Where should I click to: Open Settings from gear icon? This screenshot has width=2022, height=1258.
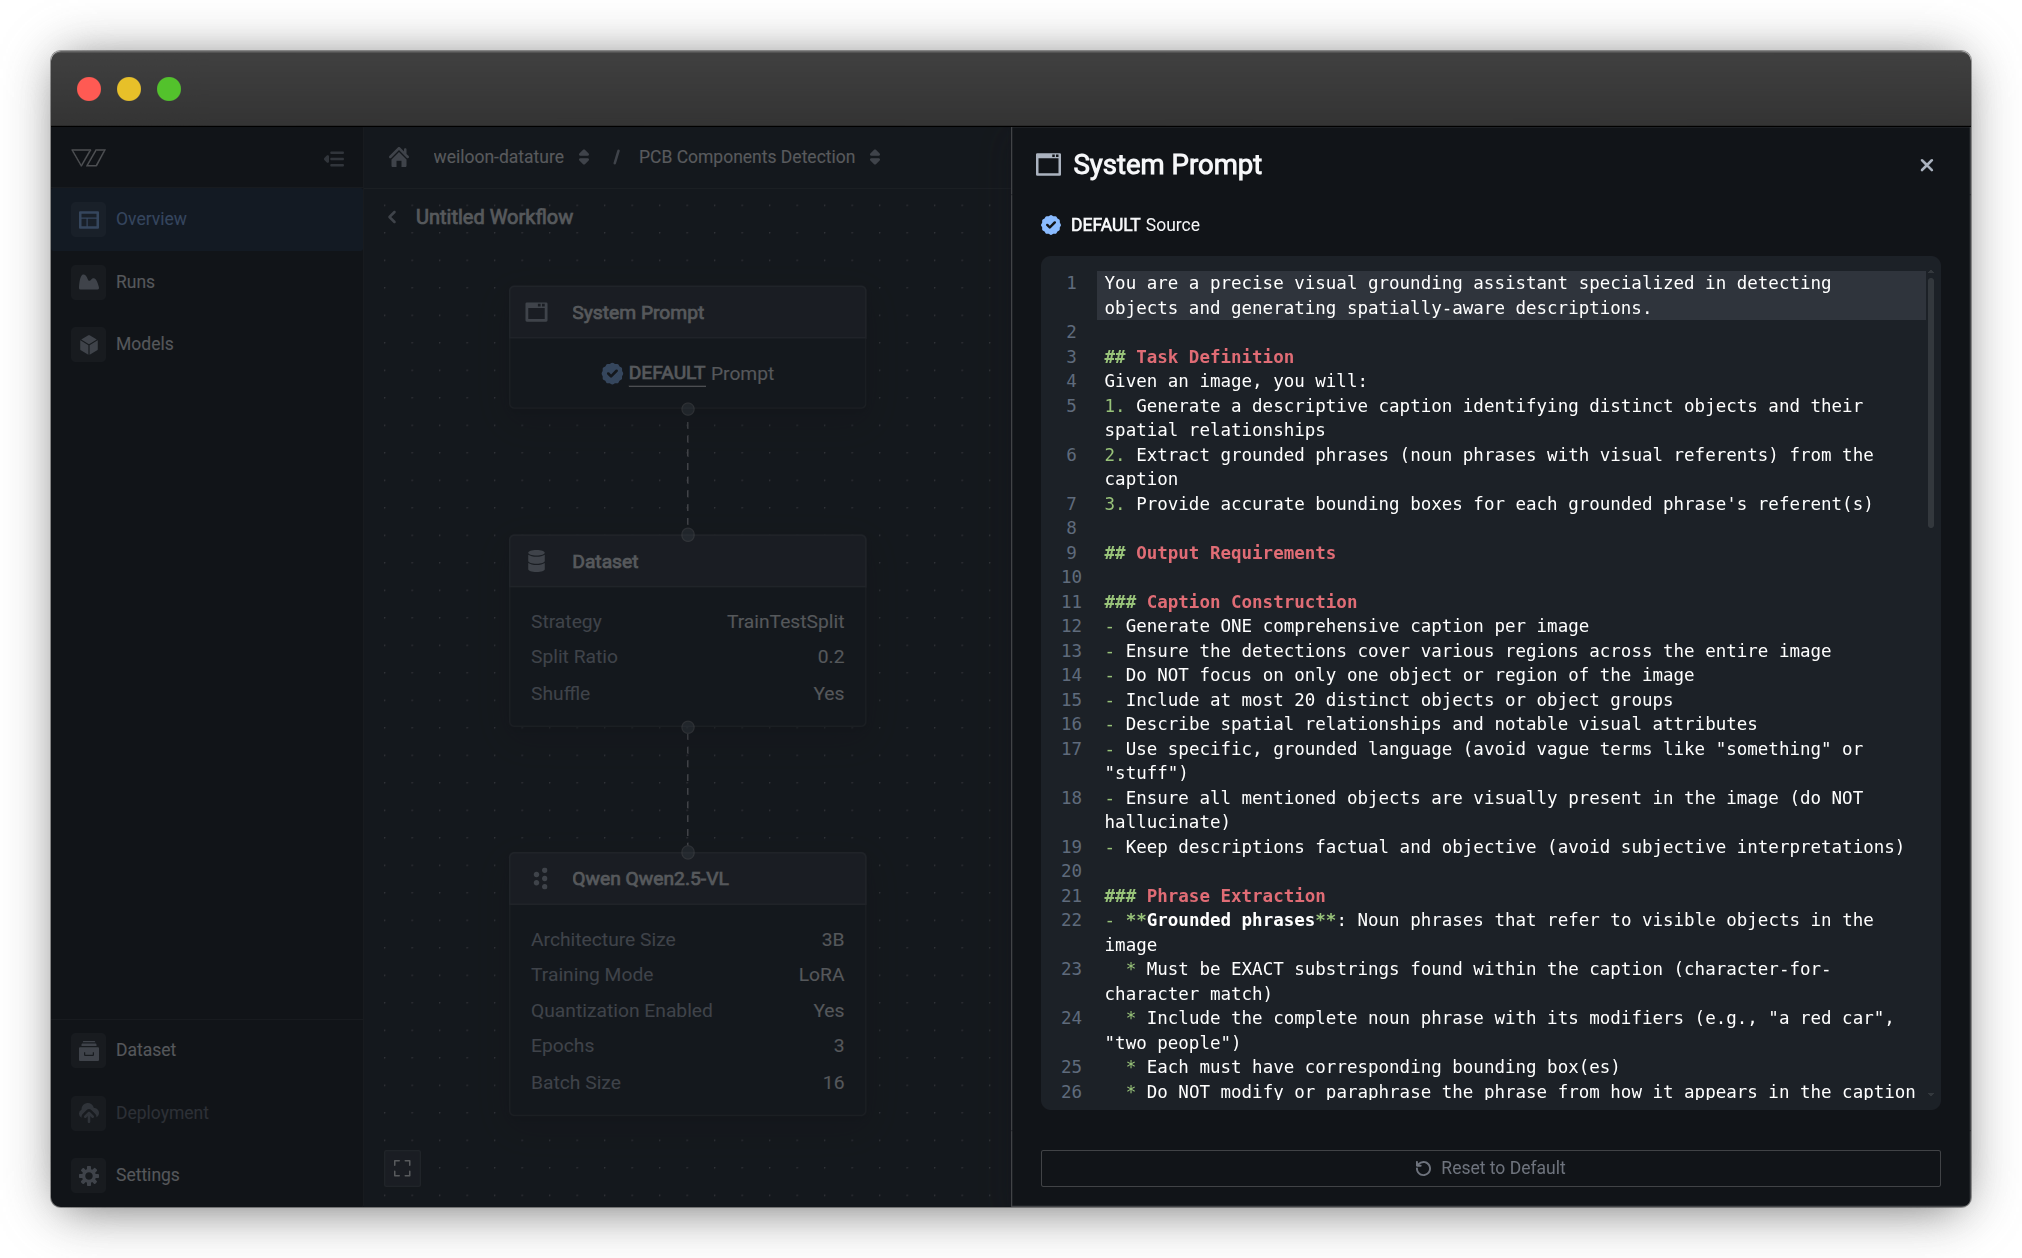(x=89, y=1175)
